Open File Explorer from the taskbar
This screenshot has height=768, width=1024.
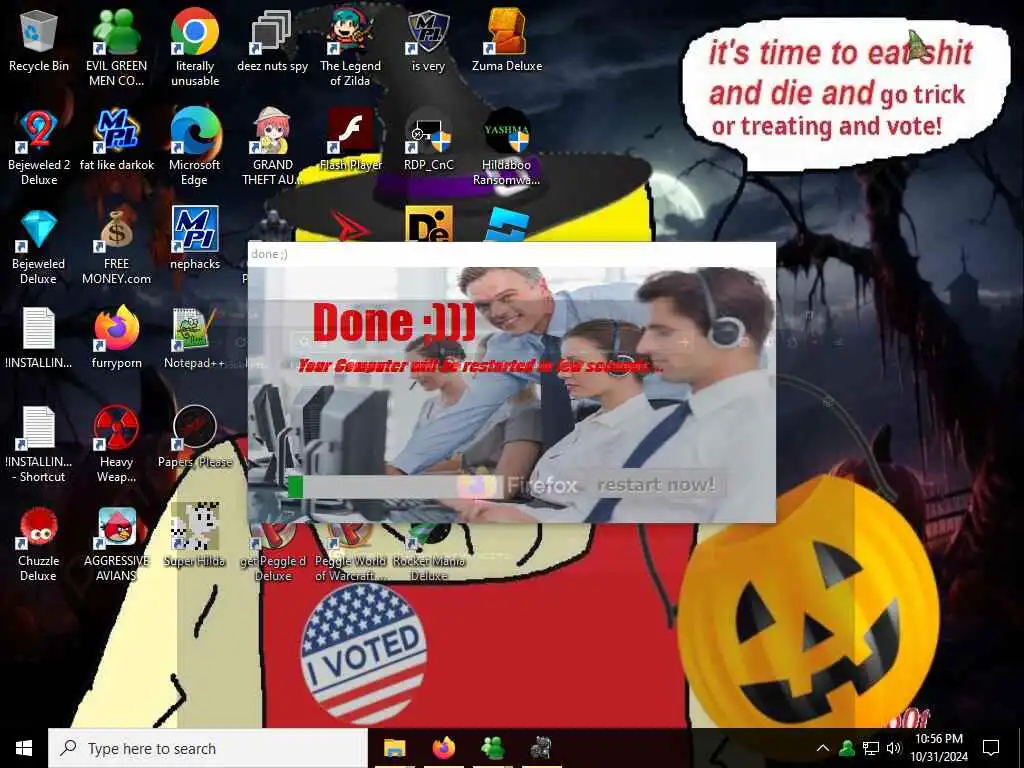[x=394, y=748]
